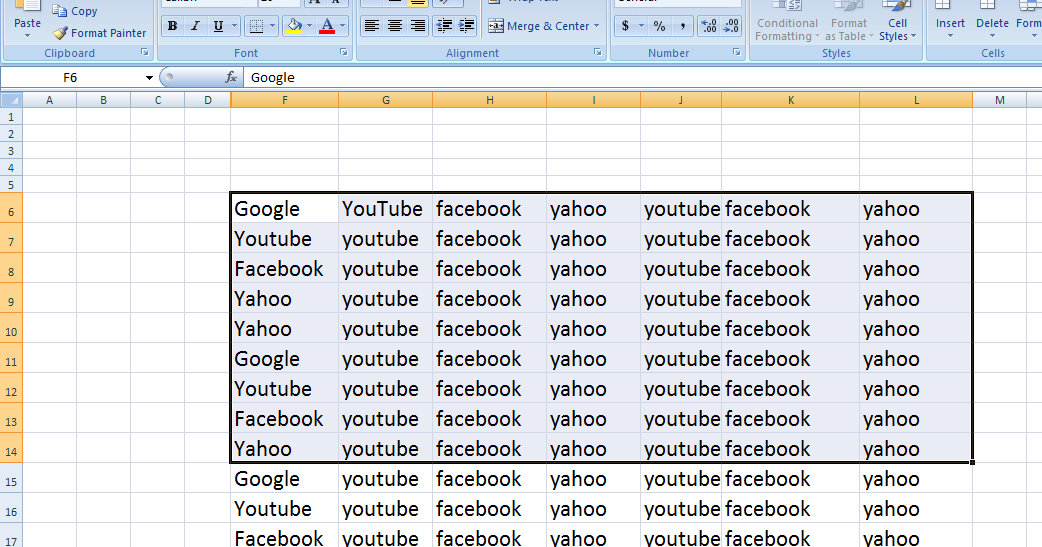This screenshot has width=1042, height=547.
Task: Toggle underline formatting
Action: click(218, 27)
